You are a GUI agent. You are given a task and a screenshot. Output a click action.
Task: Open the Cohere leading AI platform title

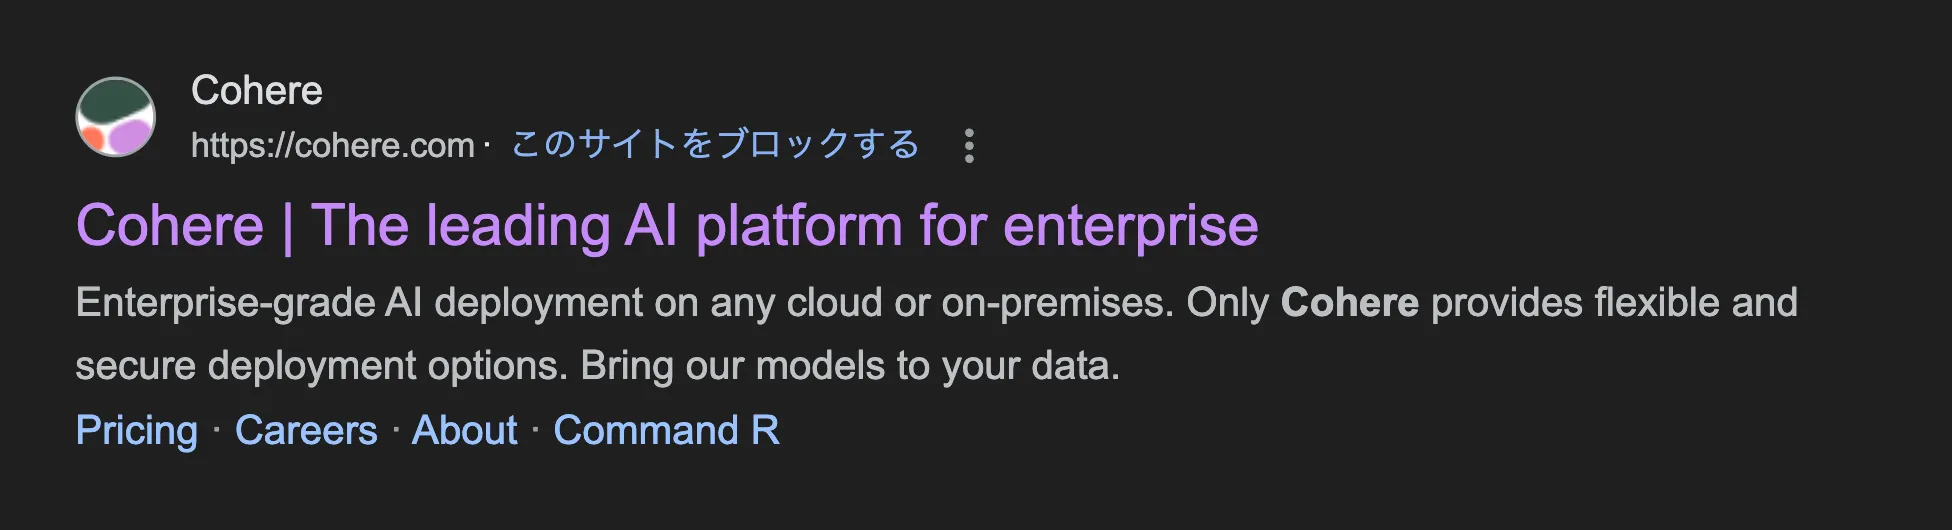[x=667, y=226]
